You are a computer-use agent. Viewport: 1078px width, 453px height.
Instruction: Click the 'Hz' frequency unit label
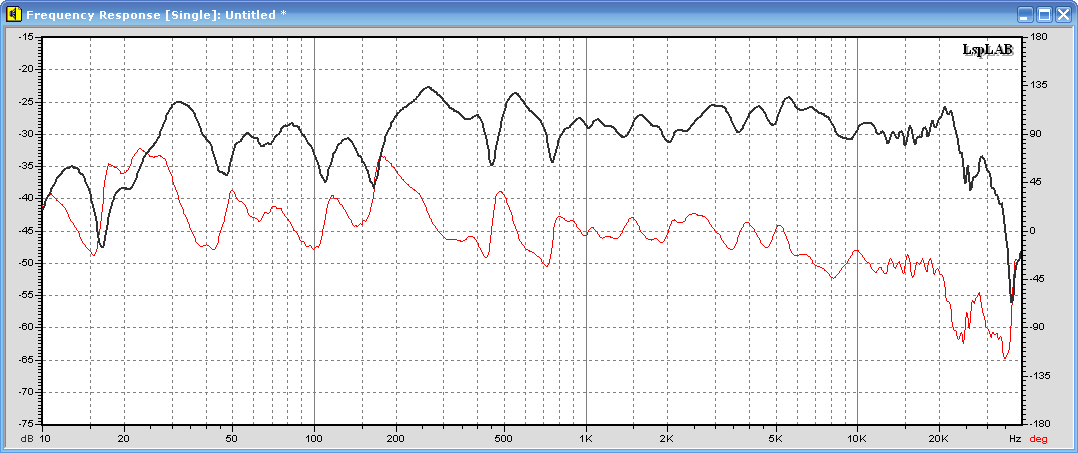pyautogui.click(x=1015, y=438)
